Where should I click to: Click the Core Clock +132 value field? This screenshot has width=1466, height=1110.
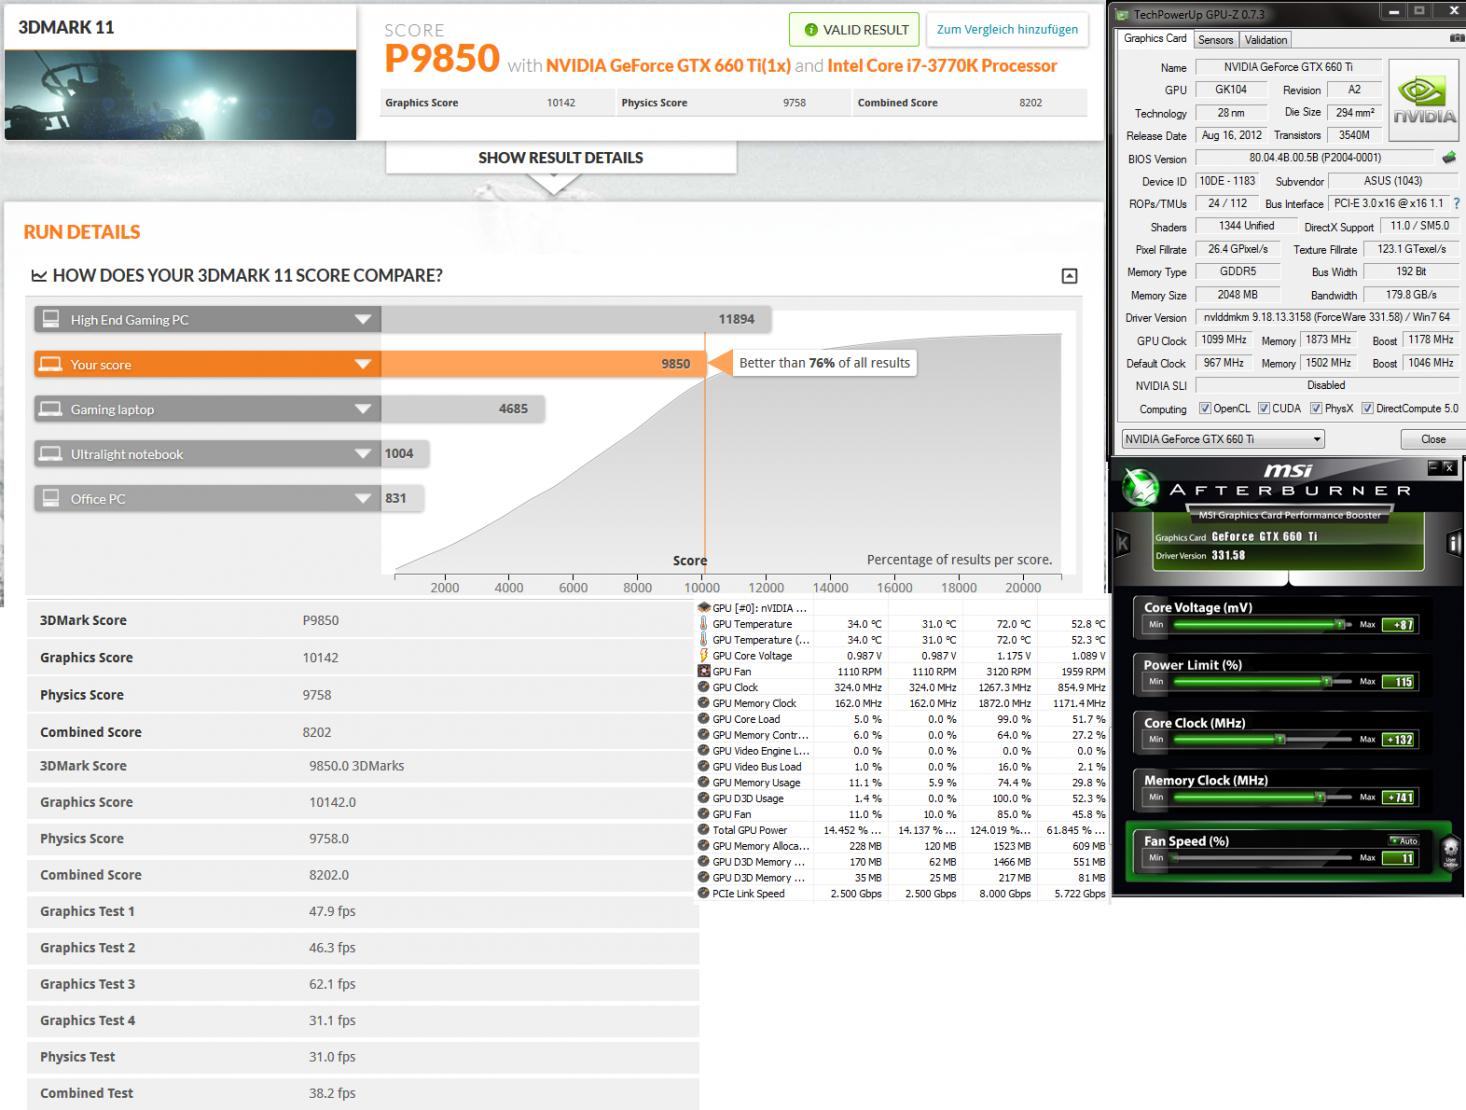click(x=1398, y=740)
